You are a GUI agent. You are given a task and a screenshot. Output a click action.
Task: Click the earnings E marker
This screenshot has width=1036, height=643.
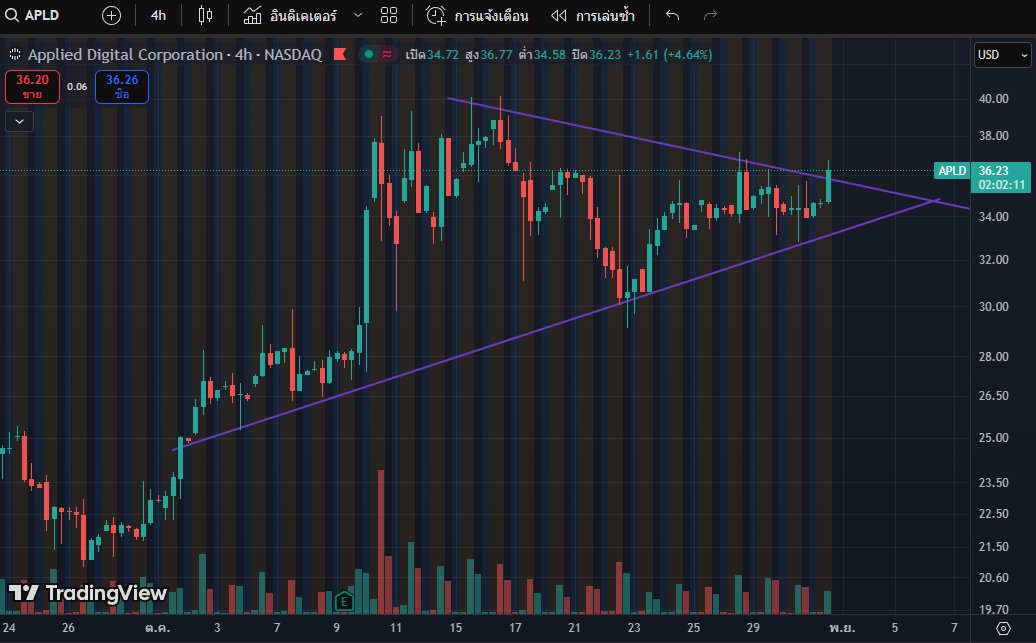tap(344, 601)
